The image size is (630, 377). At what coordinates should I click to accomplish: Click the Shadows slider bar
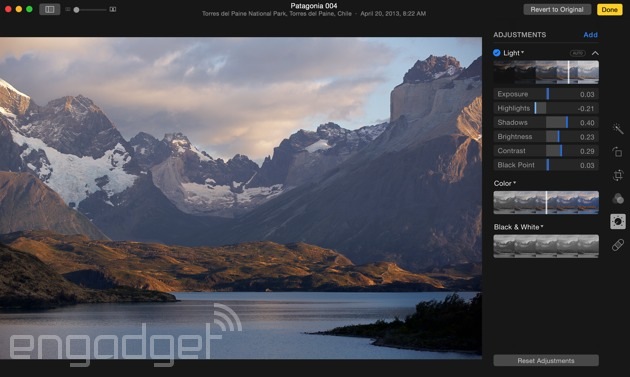(546, 123)
